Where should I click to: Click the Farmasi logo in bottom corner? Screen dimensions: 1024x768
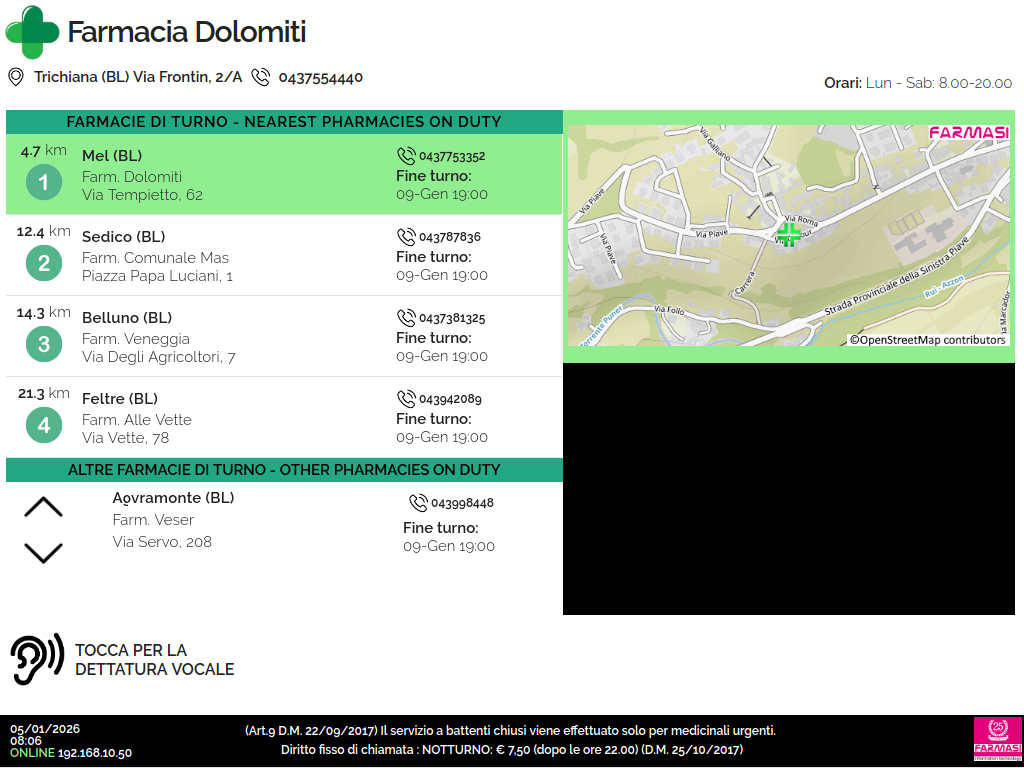coord(997,740)
